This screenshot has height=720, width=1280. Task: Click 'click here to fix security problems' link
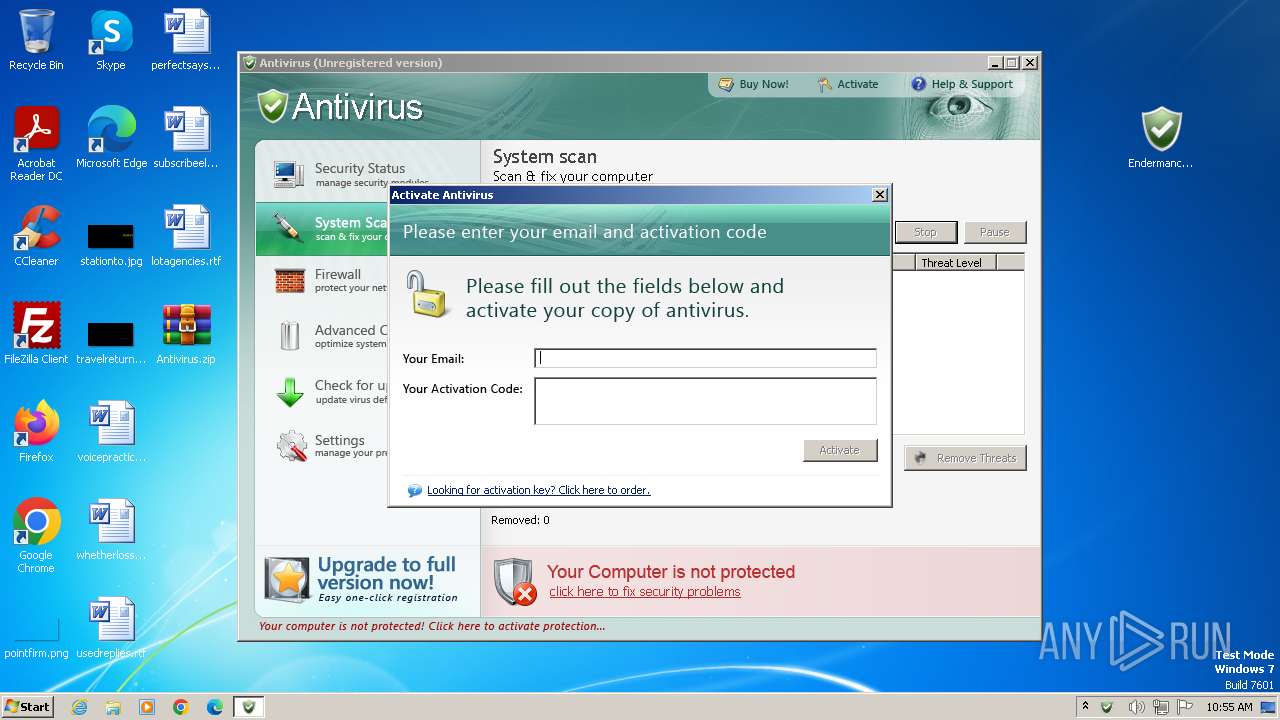tap(645, 592)
